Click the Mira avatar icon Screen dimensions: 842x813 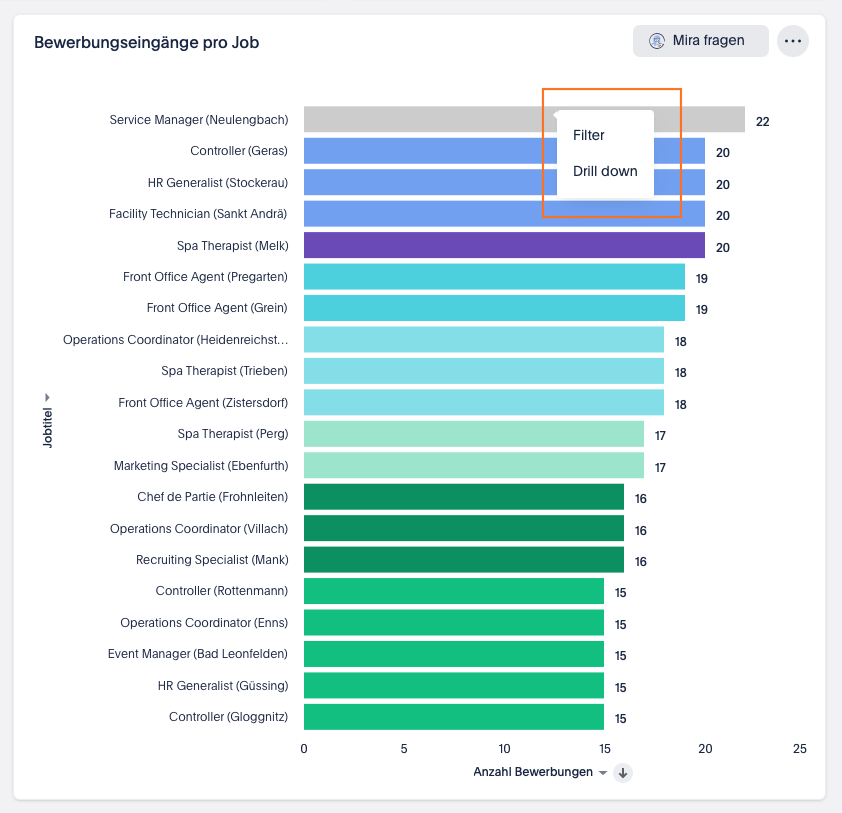[657, 41]
